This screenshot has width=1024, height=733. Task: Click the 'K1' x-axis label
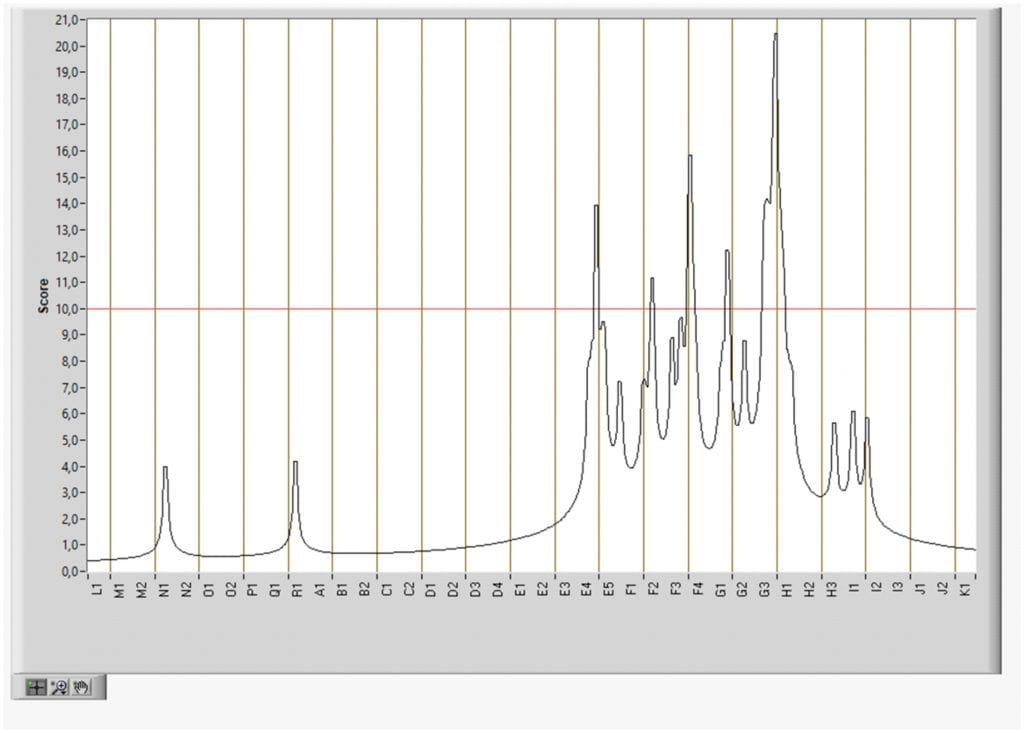click(x=965, y=589)
